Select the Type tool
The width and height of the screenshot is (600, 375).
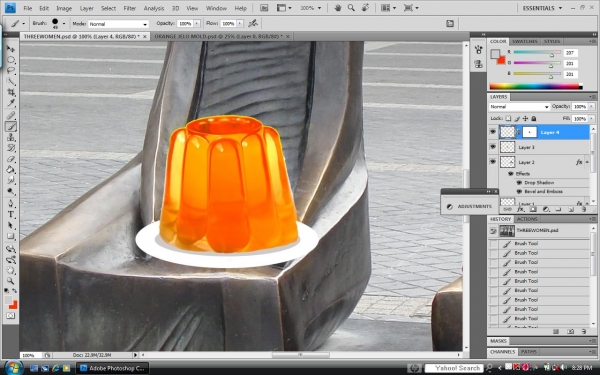click(x=11, y=214)
